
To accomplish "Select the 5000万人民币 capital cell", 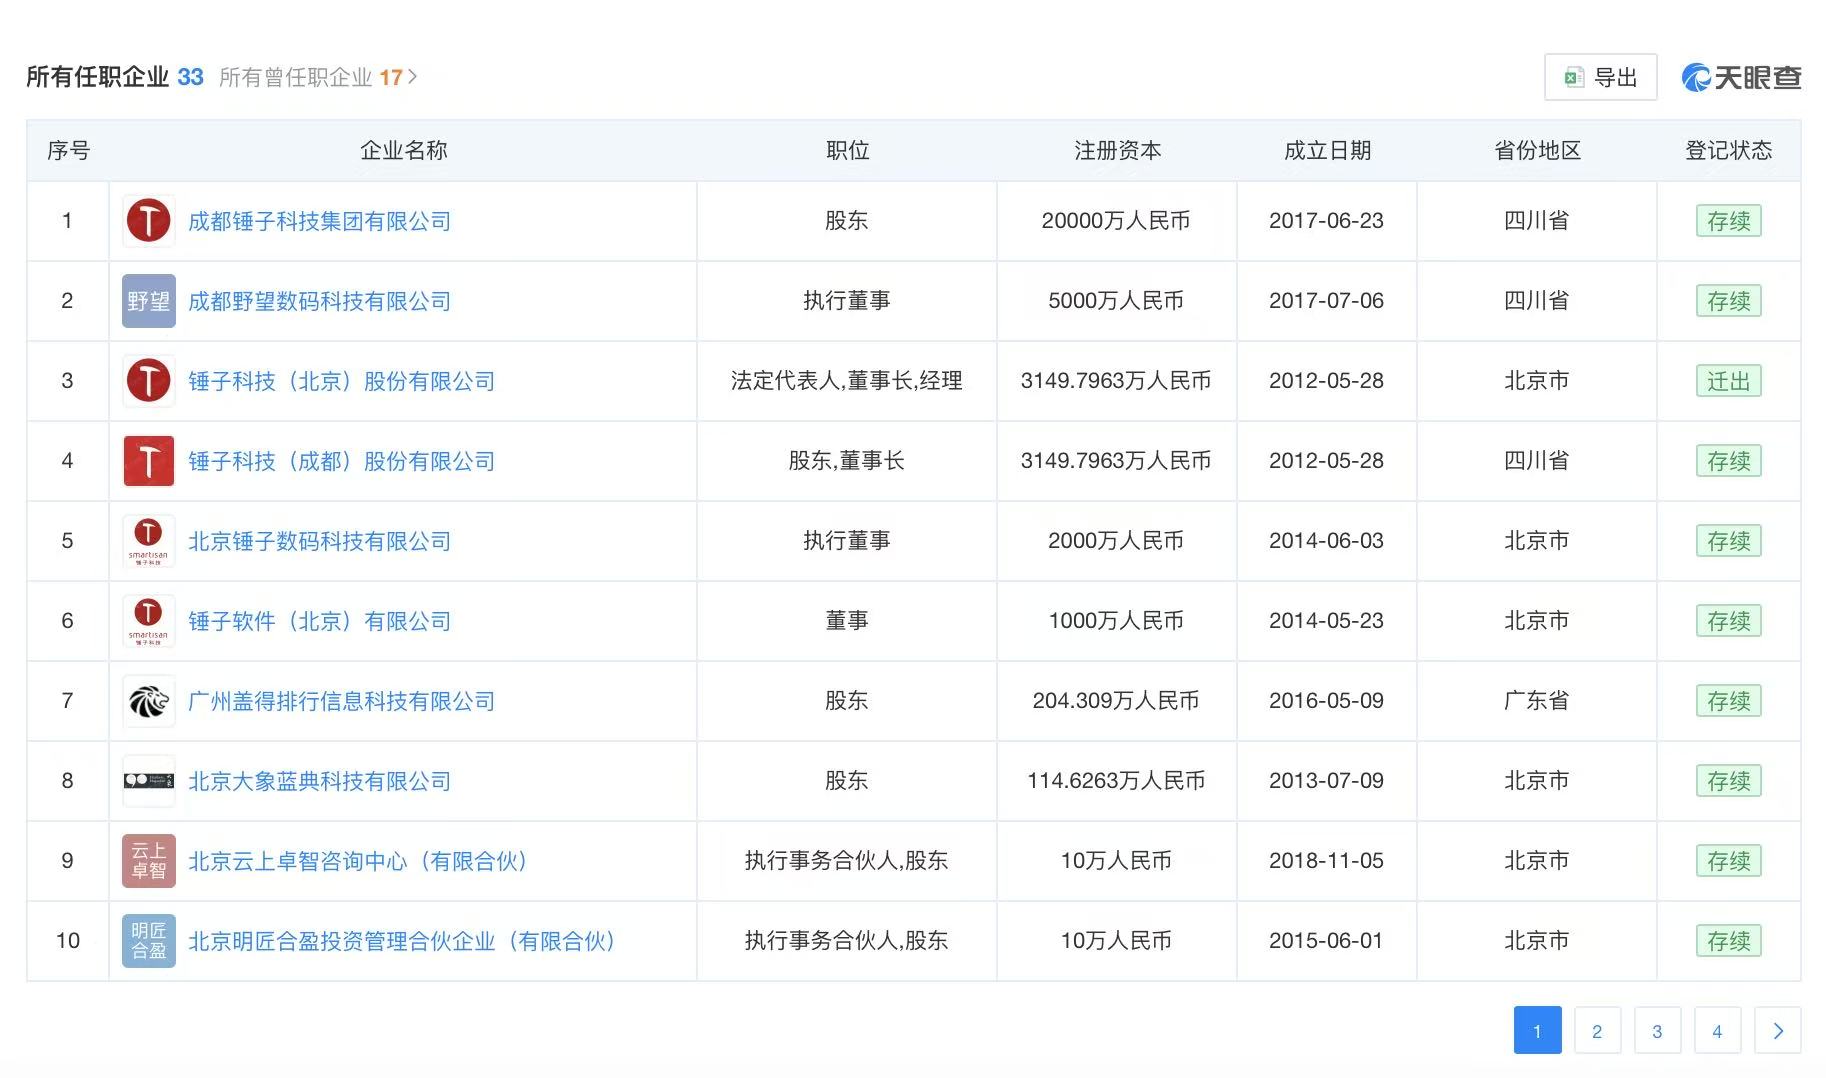I will pos(1116,301).
